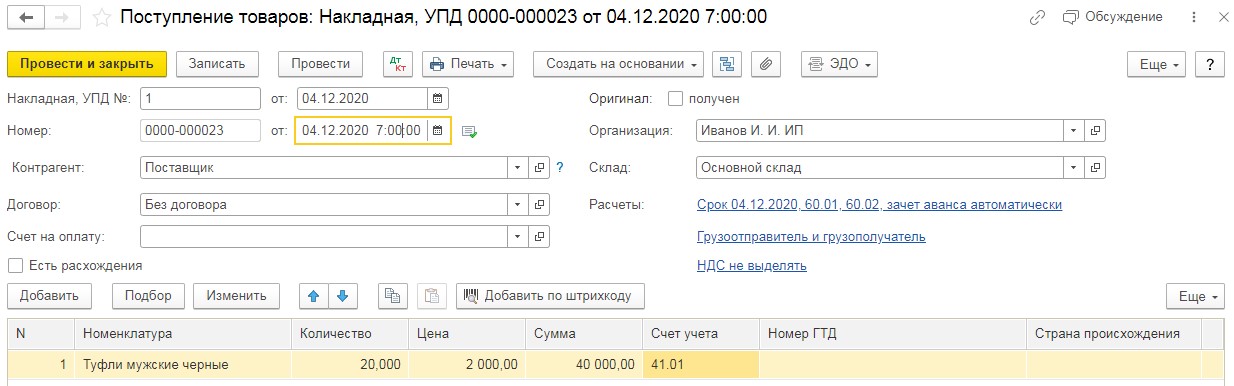
Task: Expand the Склад dropdown arrow
Action: 1073,168
